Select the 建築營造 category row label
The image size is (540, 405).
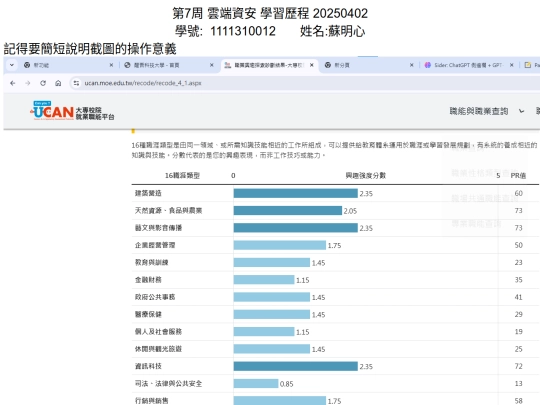click(148, 193)
